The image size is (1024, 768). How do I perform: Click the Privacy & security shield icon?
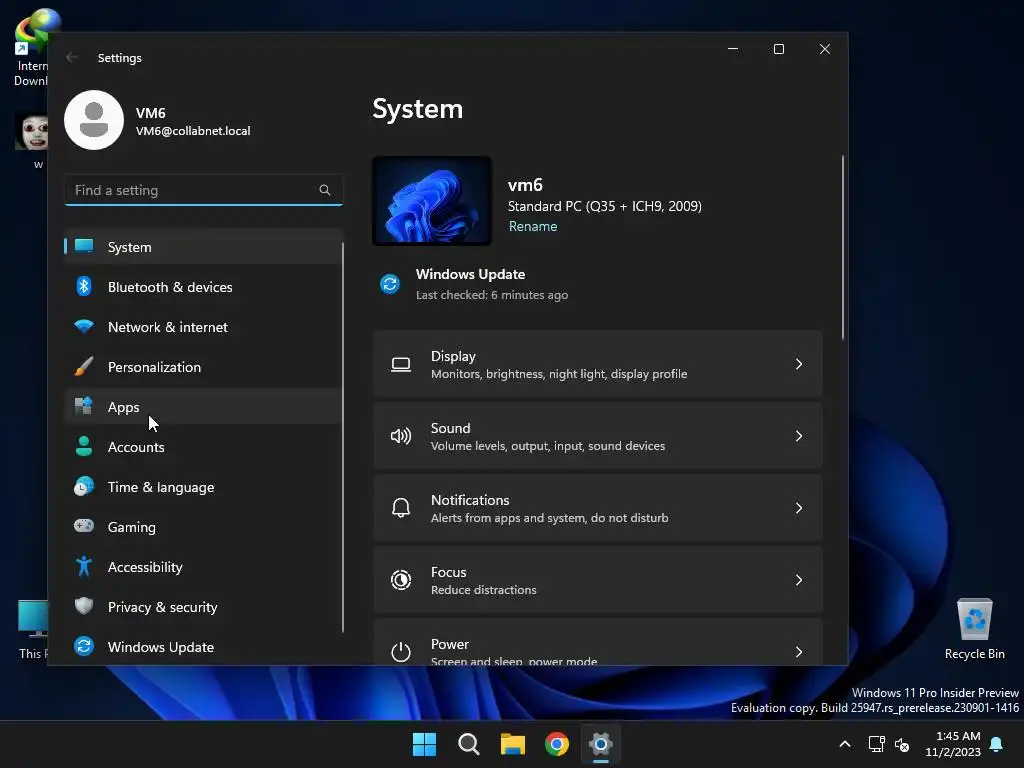[84, 606]
